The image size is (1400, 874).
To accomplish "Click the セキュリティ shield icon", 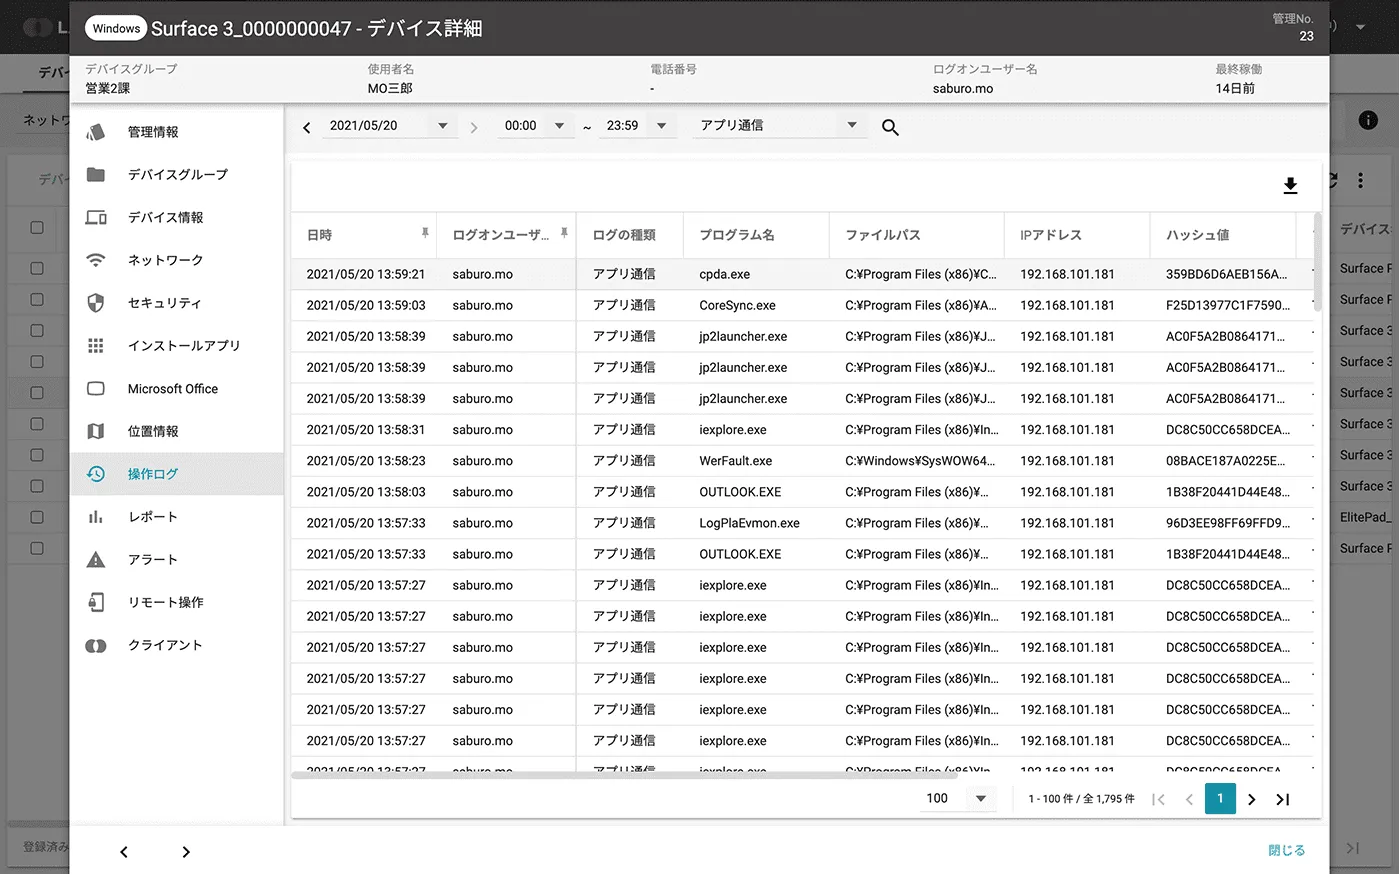I will [96, 303].
